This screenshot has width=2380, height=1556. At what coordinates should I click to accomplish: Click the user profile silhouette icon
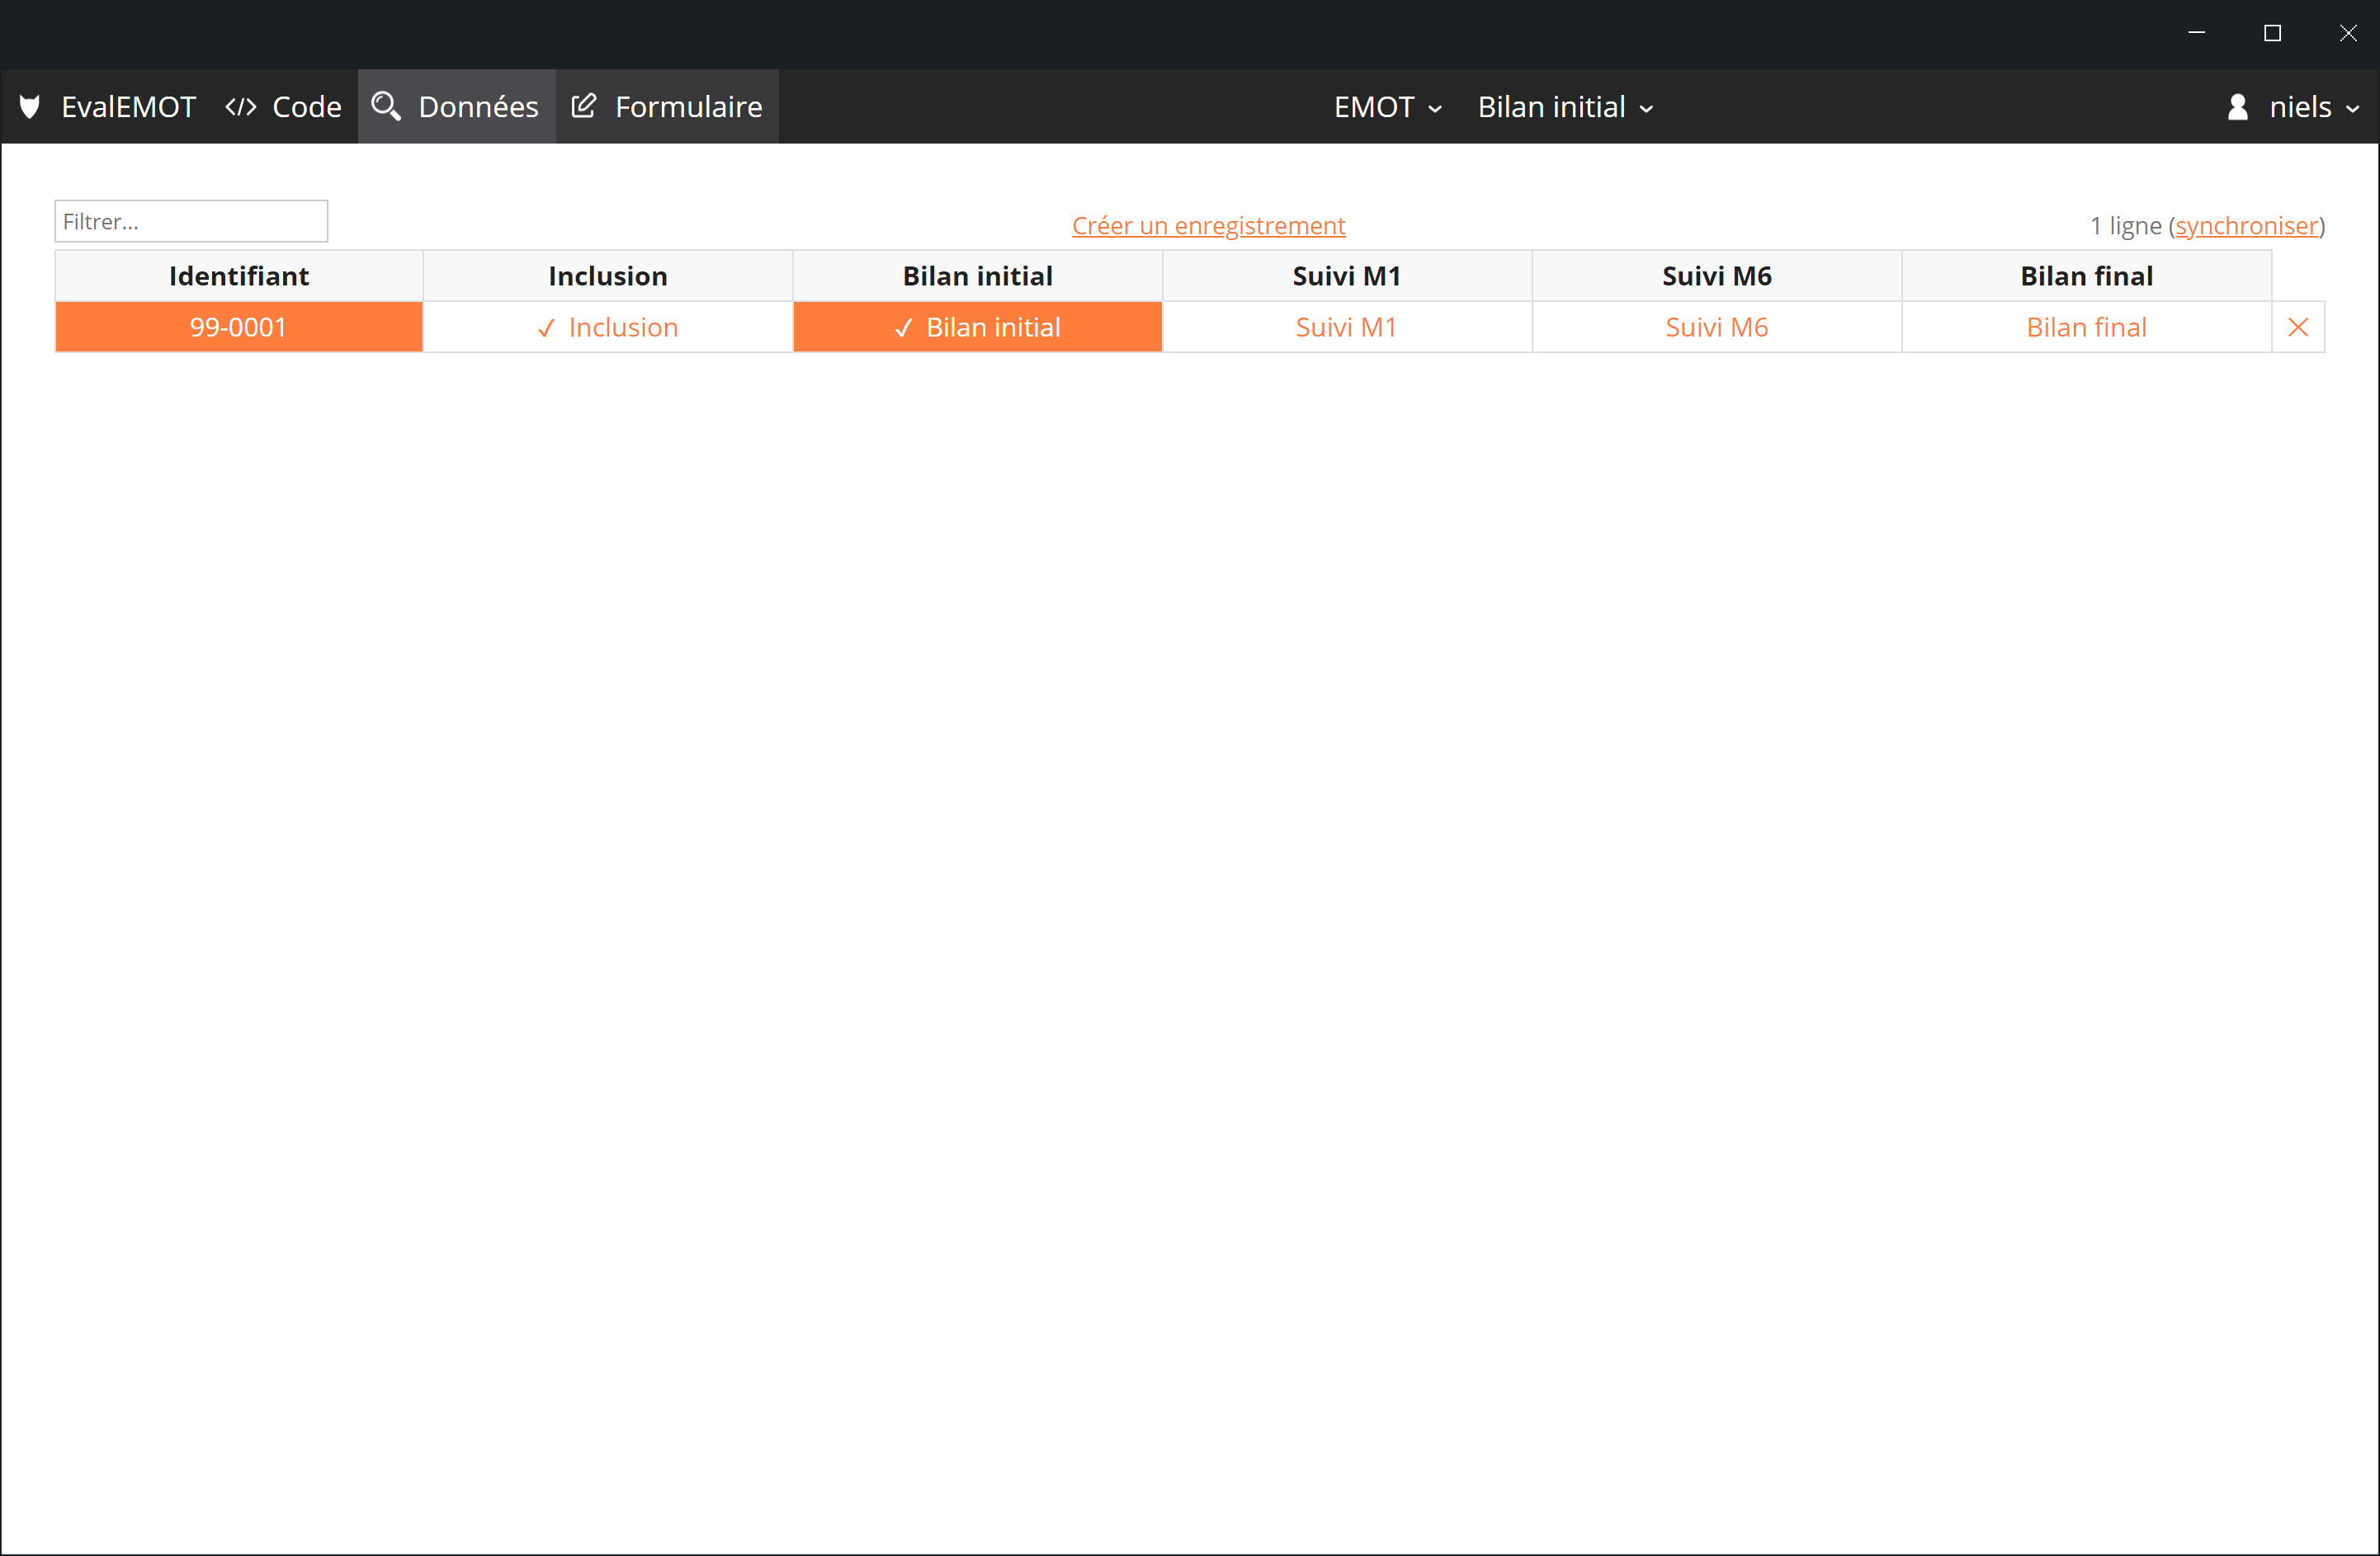pyautogui.click(x=2238, y=107)
